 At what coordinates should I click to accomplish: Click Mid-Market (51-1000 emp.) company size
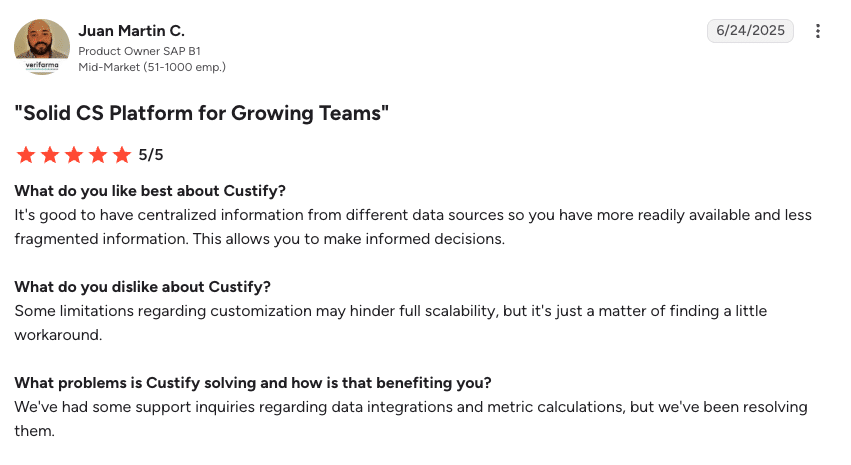tap(152, 67)
